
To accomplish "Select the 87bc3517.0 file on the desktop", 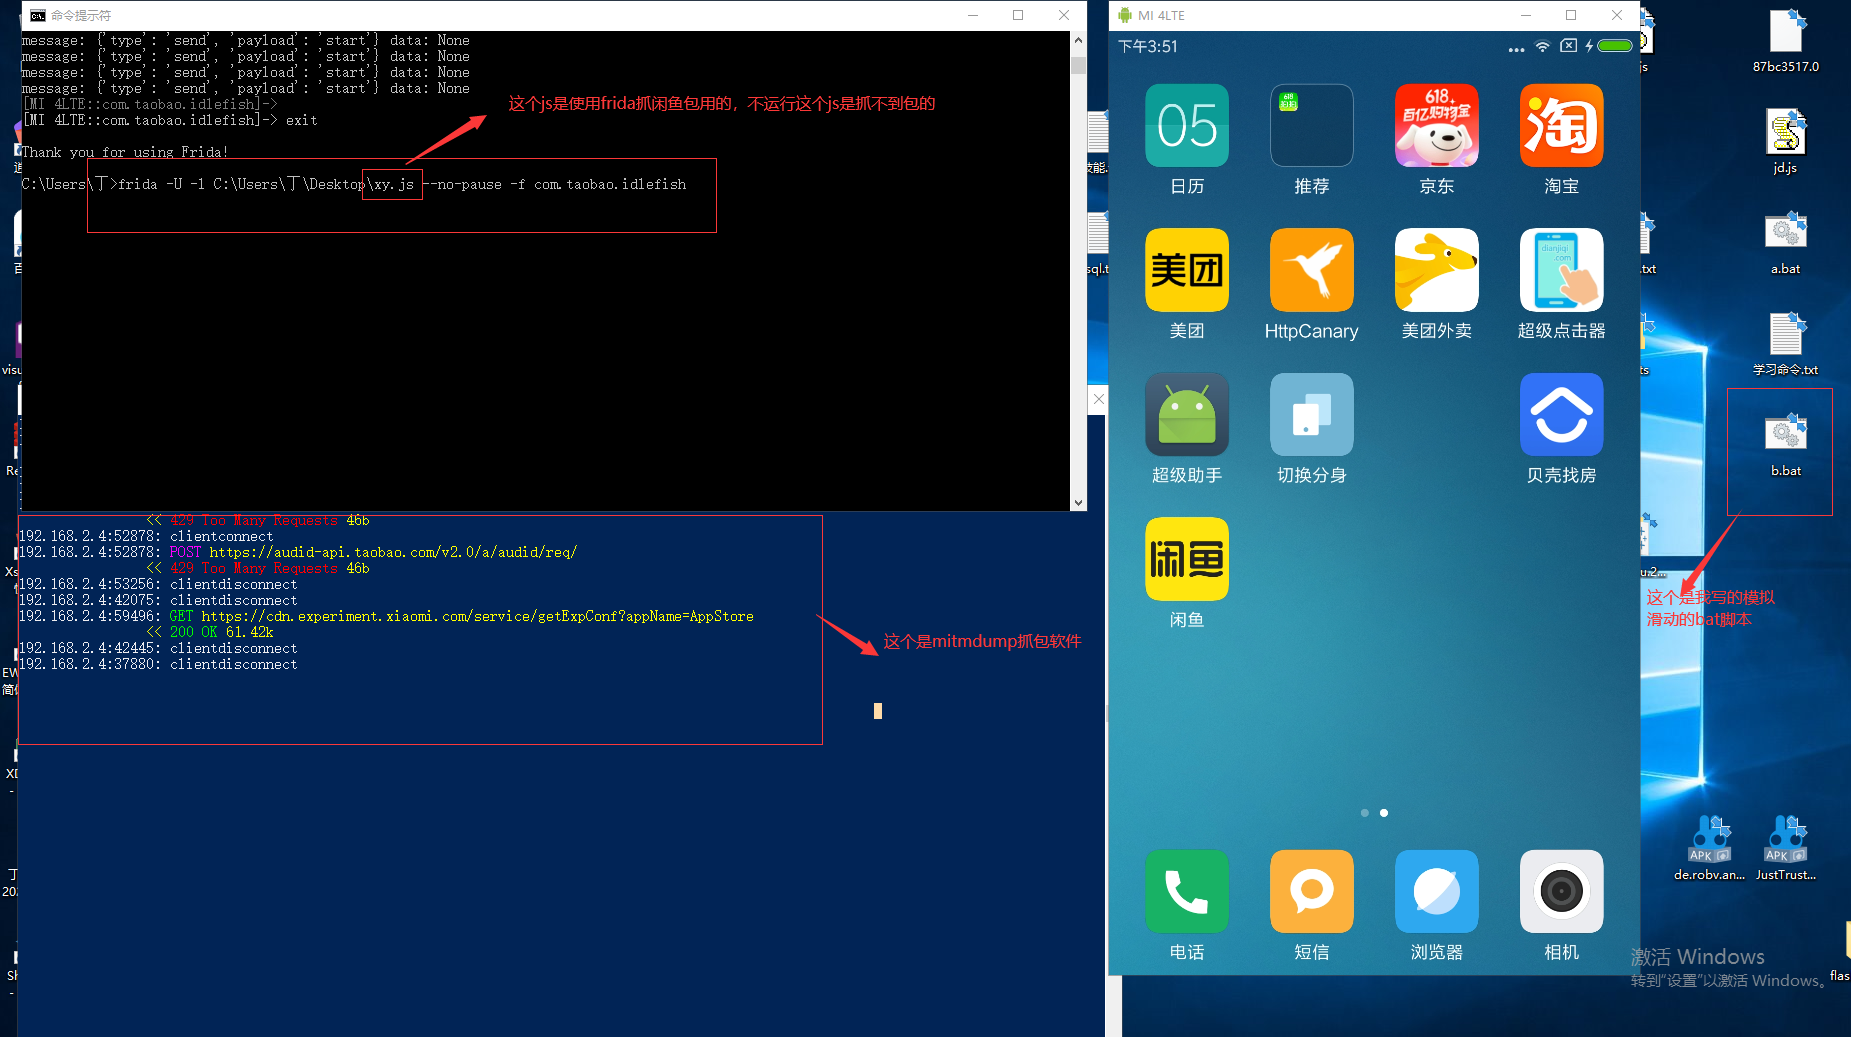I will pos(1785,41).
